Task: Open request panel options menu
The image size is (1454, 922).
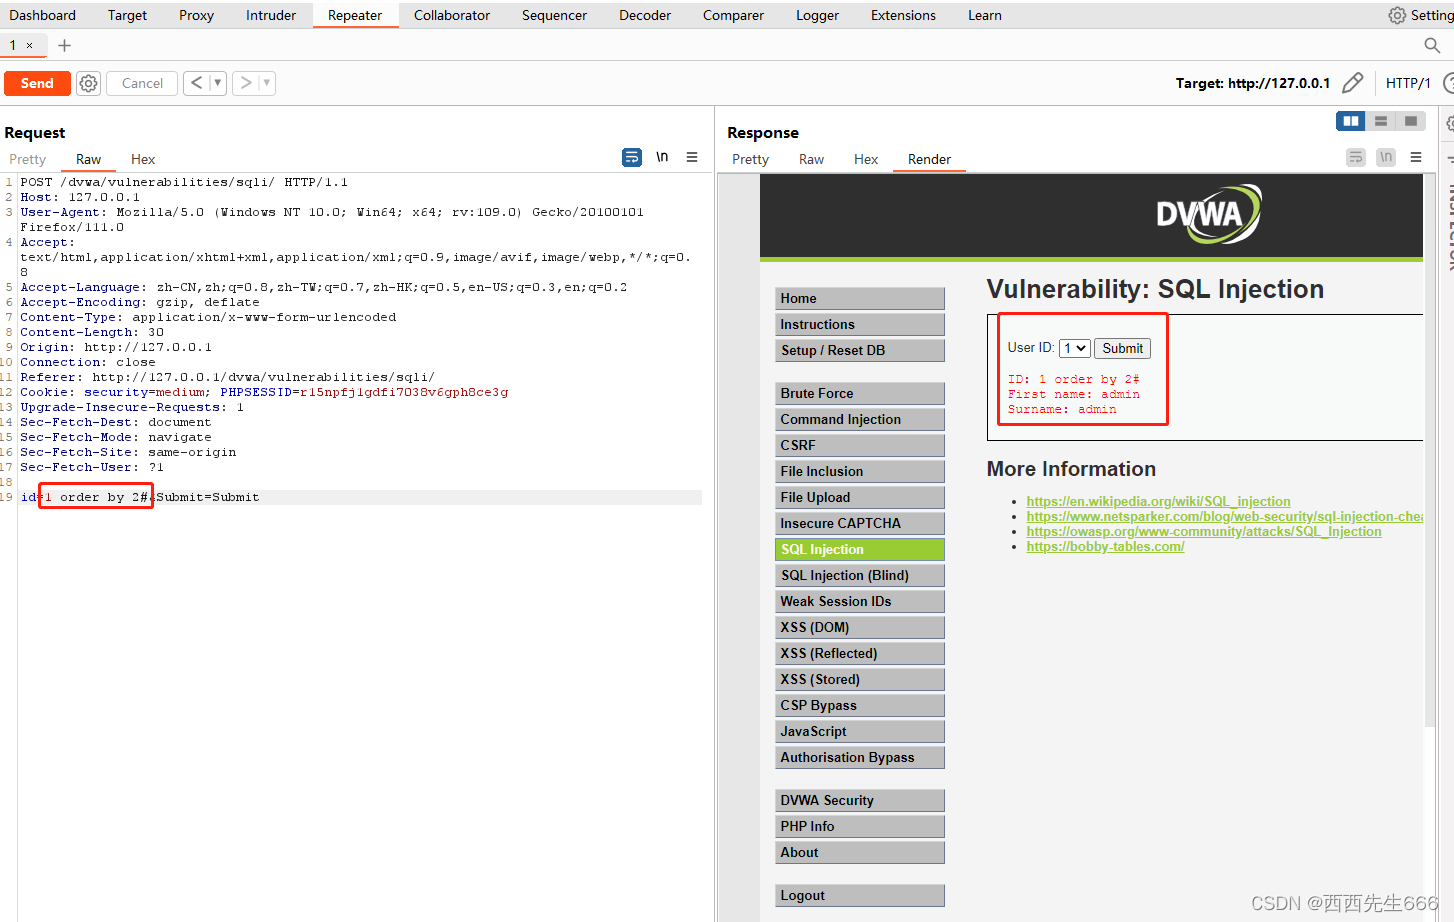Action: 692,157
